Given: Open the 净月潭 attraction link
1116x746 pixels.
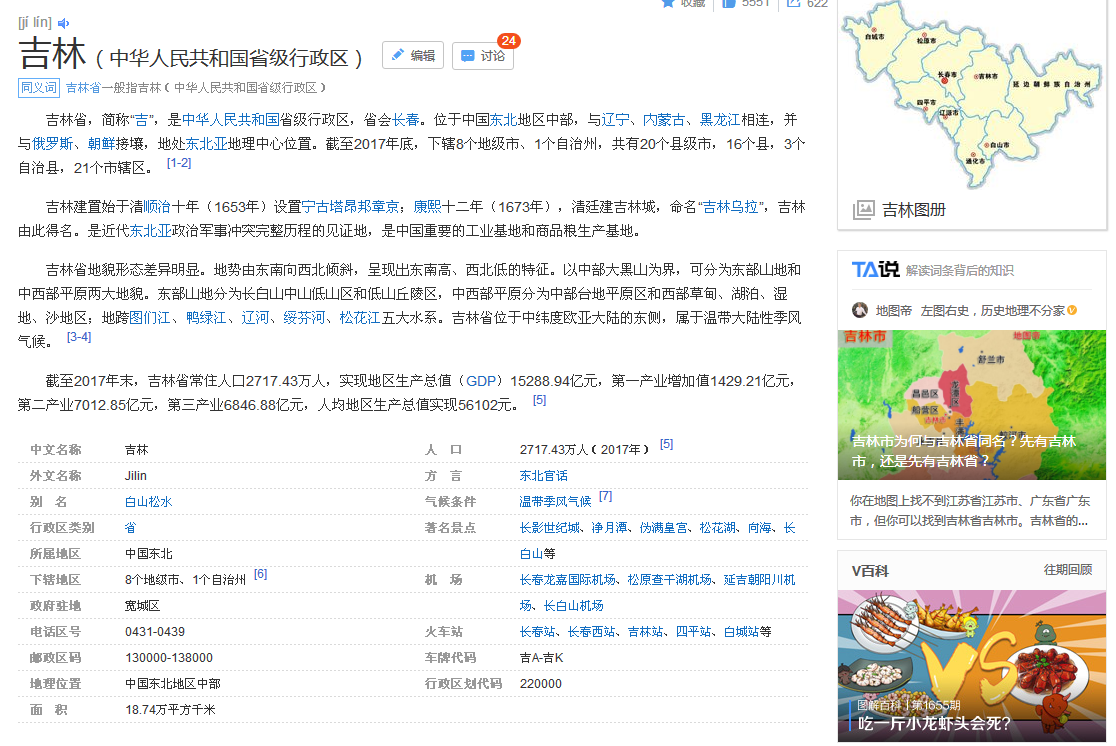Looking at the screenshot, I should [x=610, y=527].
